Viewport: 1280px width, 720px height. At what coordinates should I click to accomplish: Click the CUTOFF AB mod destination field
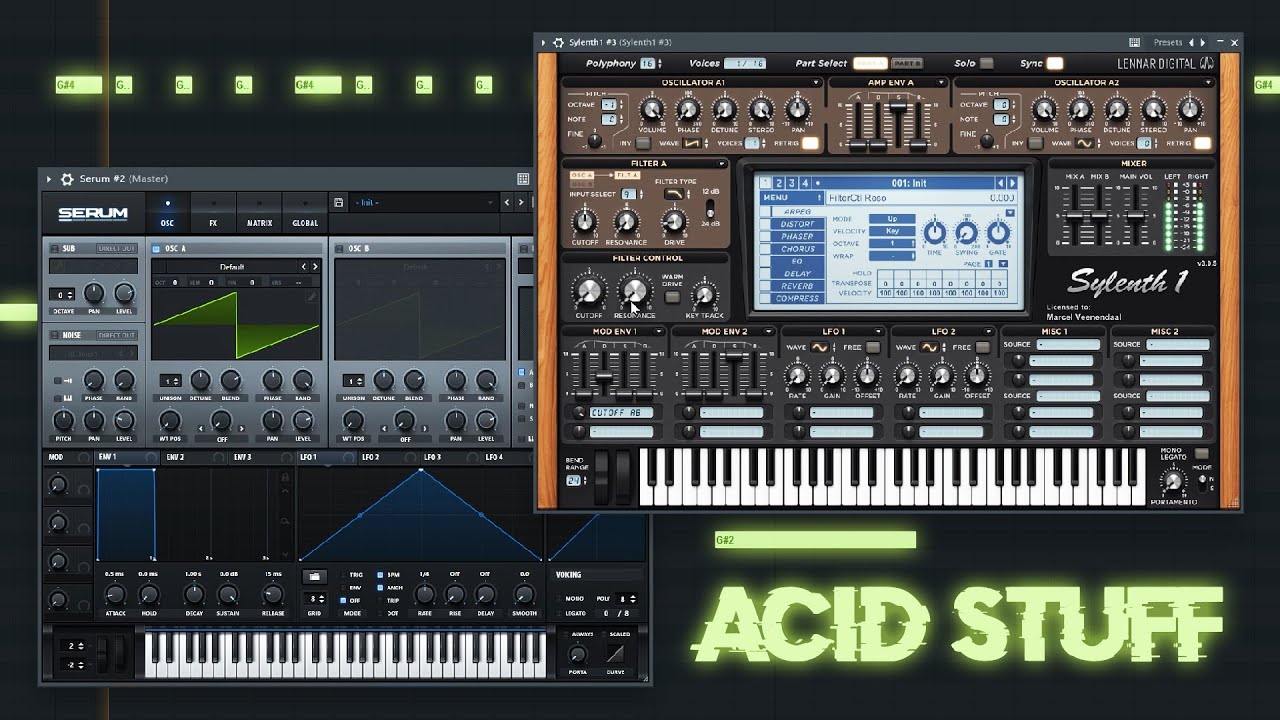(622, 412)
